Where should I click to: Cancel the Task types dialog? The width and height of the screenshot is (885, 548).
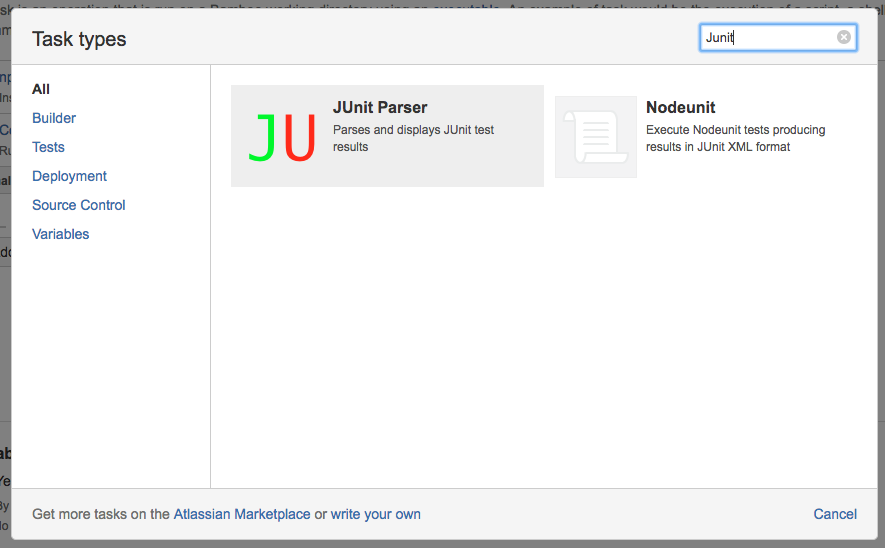(835, 514)
